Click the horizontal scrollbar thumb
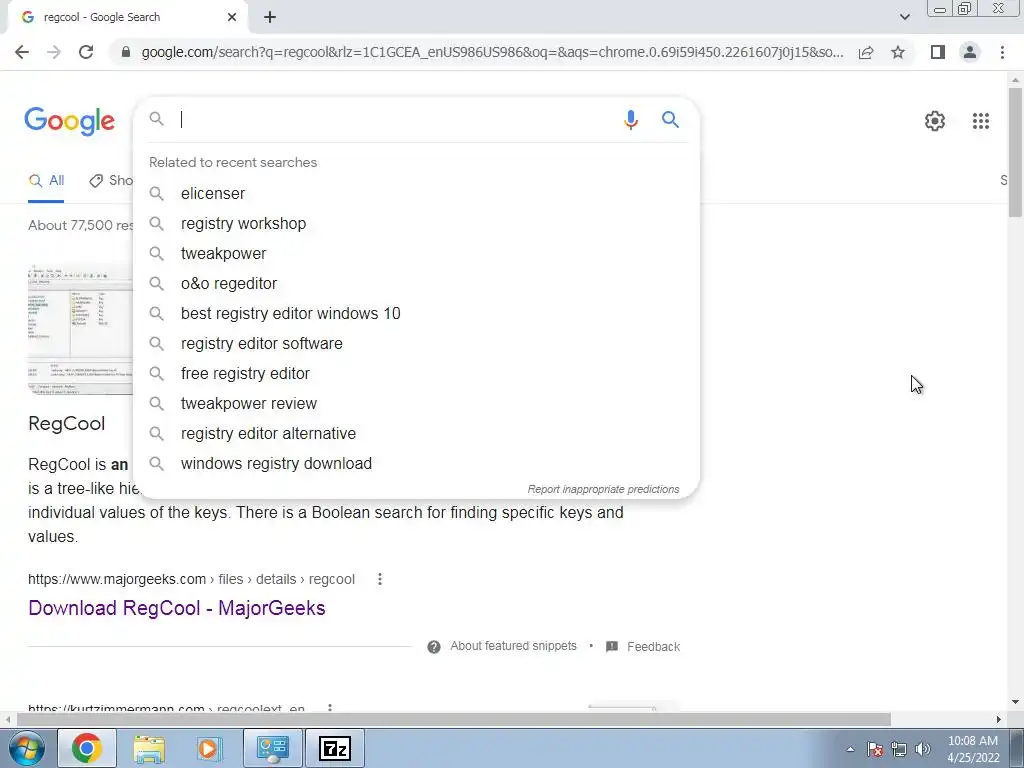This screenshot has width=1024, height=768. coord(453,720)
